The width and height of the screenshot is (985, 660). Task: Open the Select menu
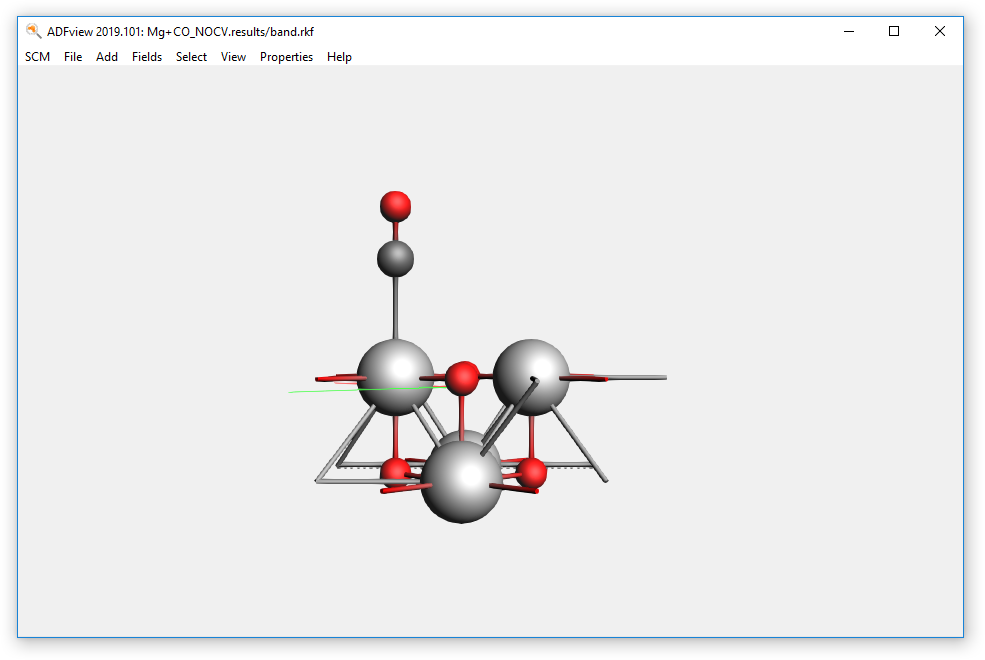pyautogui.click(x=191, y=57)
